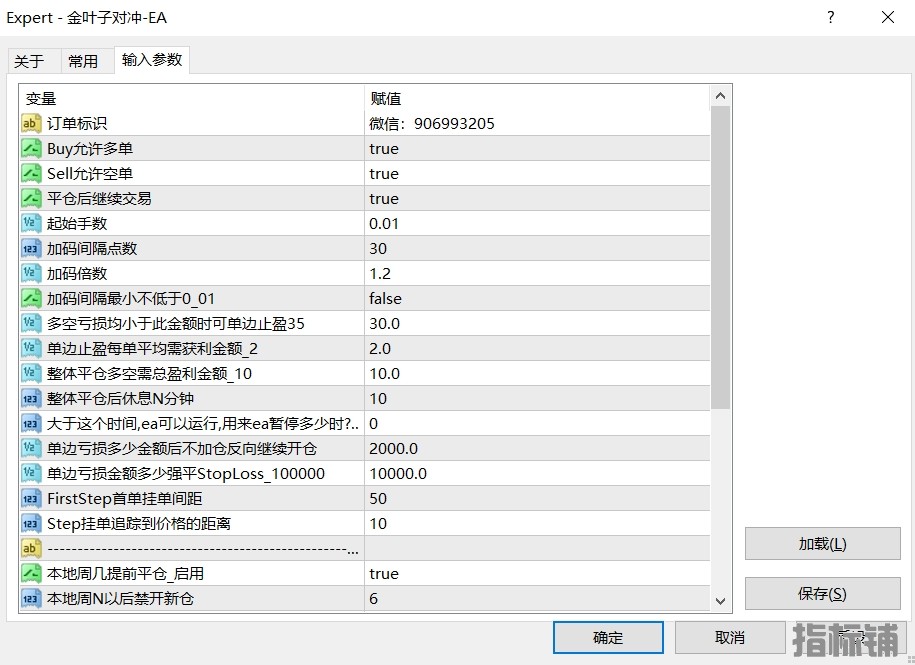The width and height of the screenshot is (915, 665).
Task: Select the 本地周N以后禁开新仓 variable name
Action: click(x=120, y=598)
